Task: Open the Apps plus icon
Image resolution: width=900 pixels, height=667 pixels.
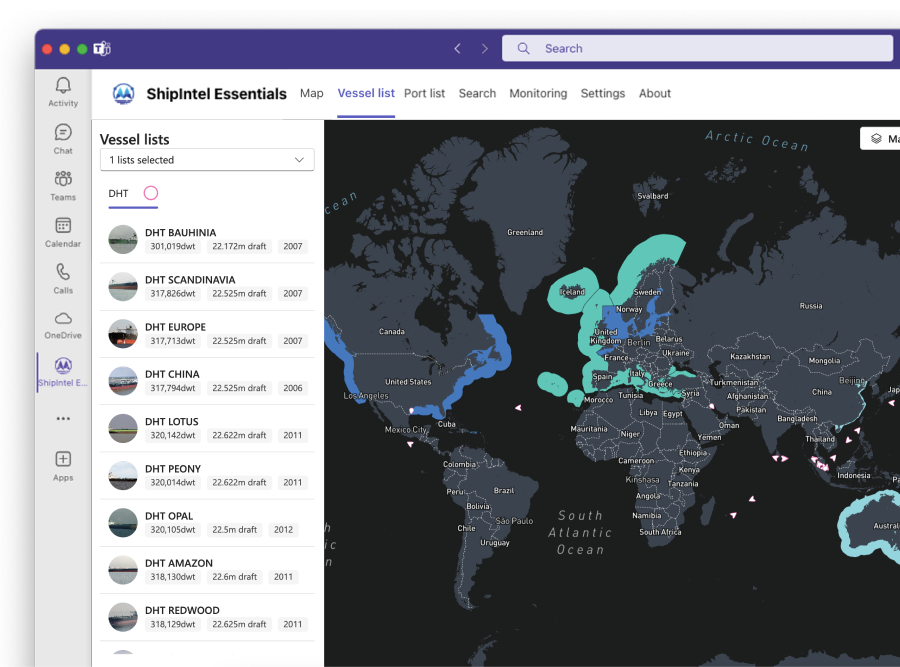Action: tap(63, 460)
